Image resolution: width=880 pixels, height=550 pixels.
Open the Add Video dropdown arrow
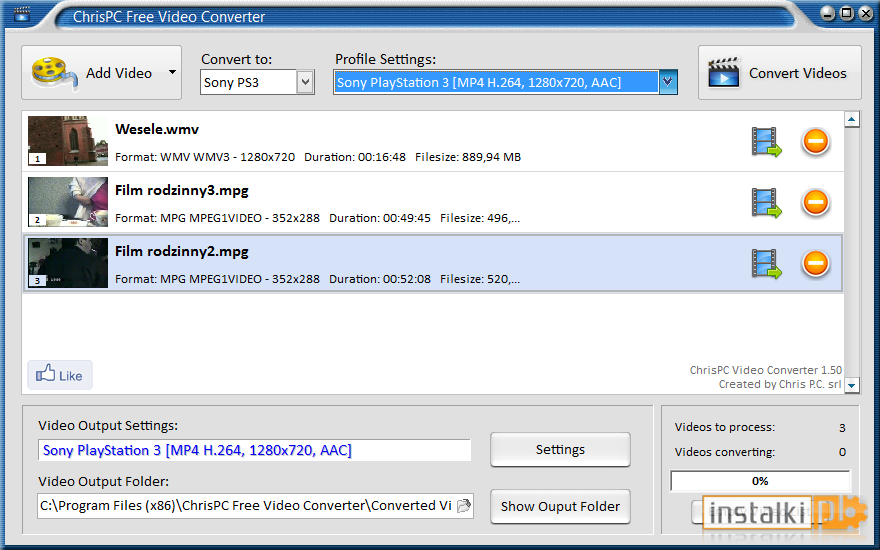click(172, 72)
